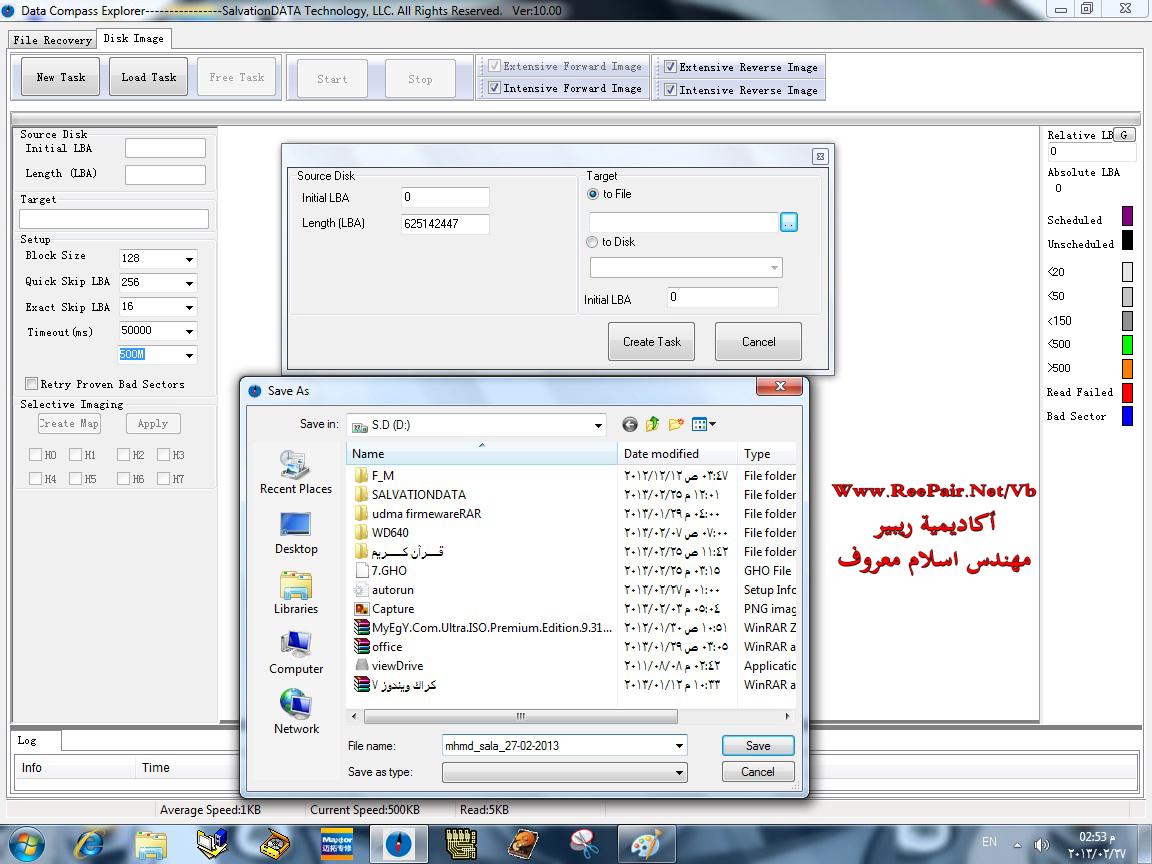Viewport: 1152px width, 864px height.
Task: Select the 'to Disk' radio option
Action: coord(593,242)
